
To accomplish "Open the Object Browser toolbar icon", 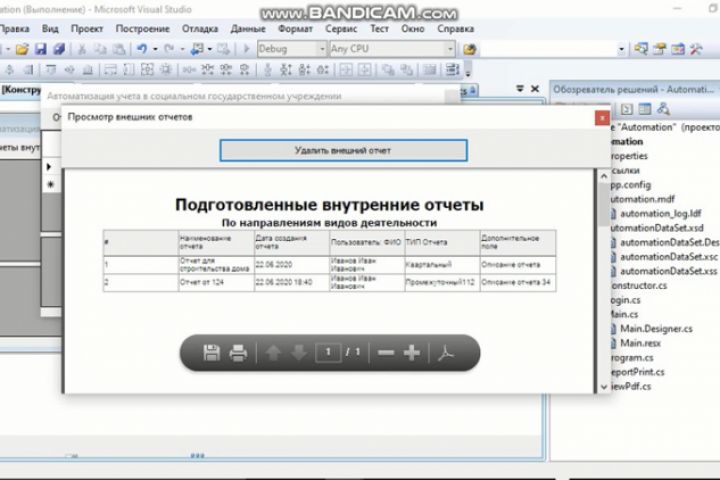I will pos(678,49).
